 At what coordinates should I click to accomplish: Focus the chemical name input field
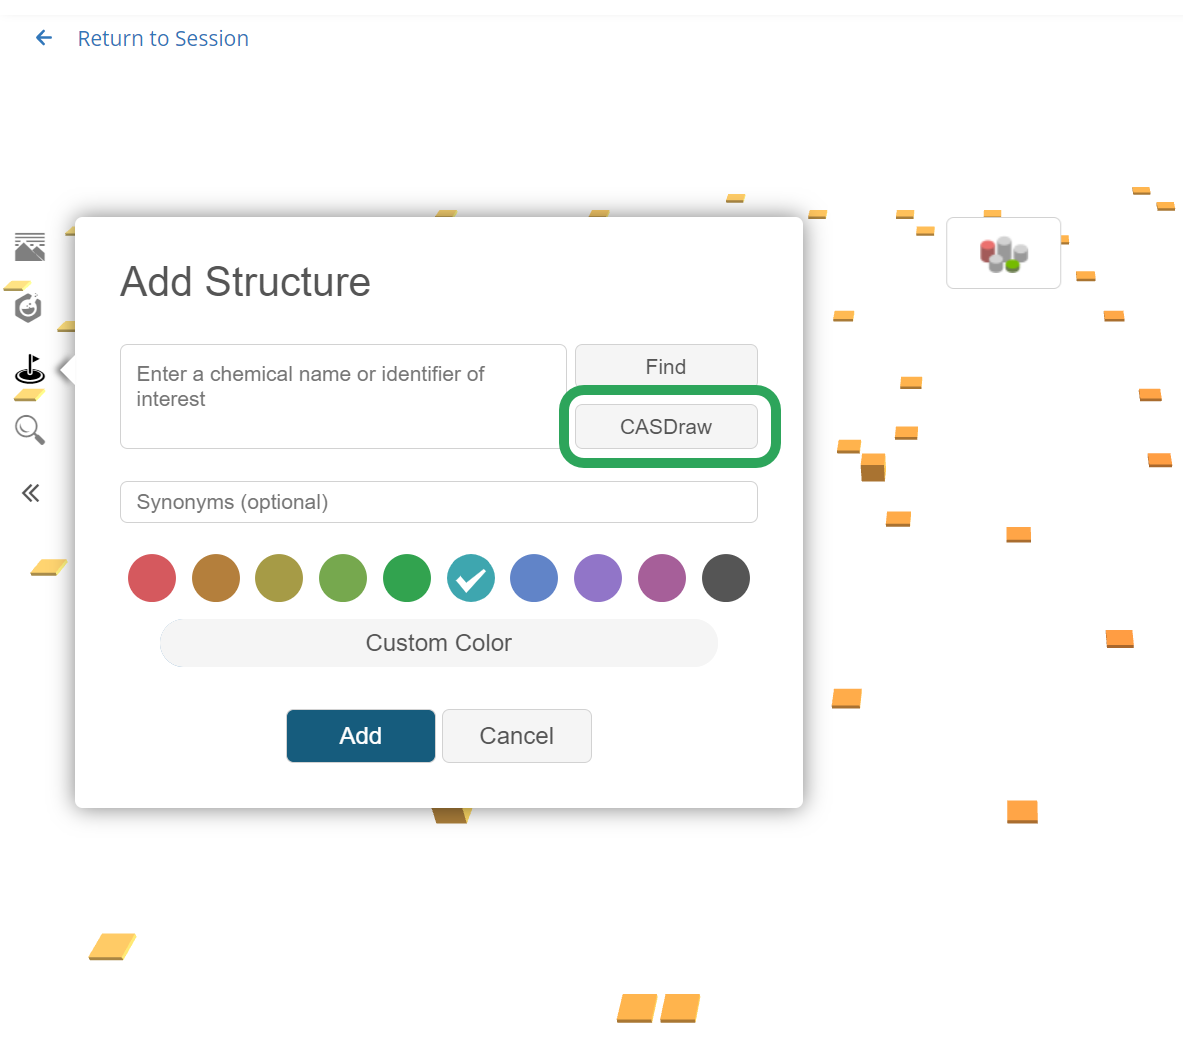(x=343, y=396)
